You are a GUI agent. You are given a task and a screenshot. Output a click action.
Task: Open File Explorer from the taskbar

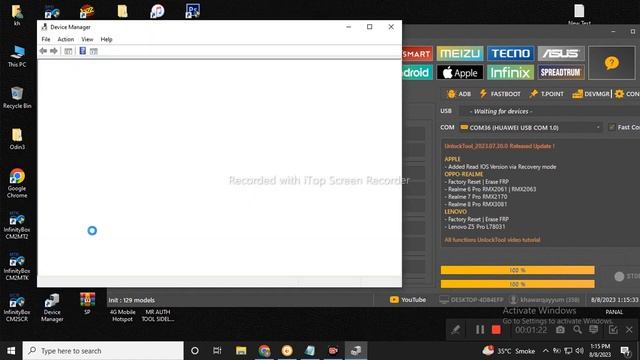pyautogui.click(x=241, y=351)
